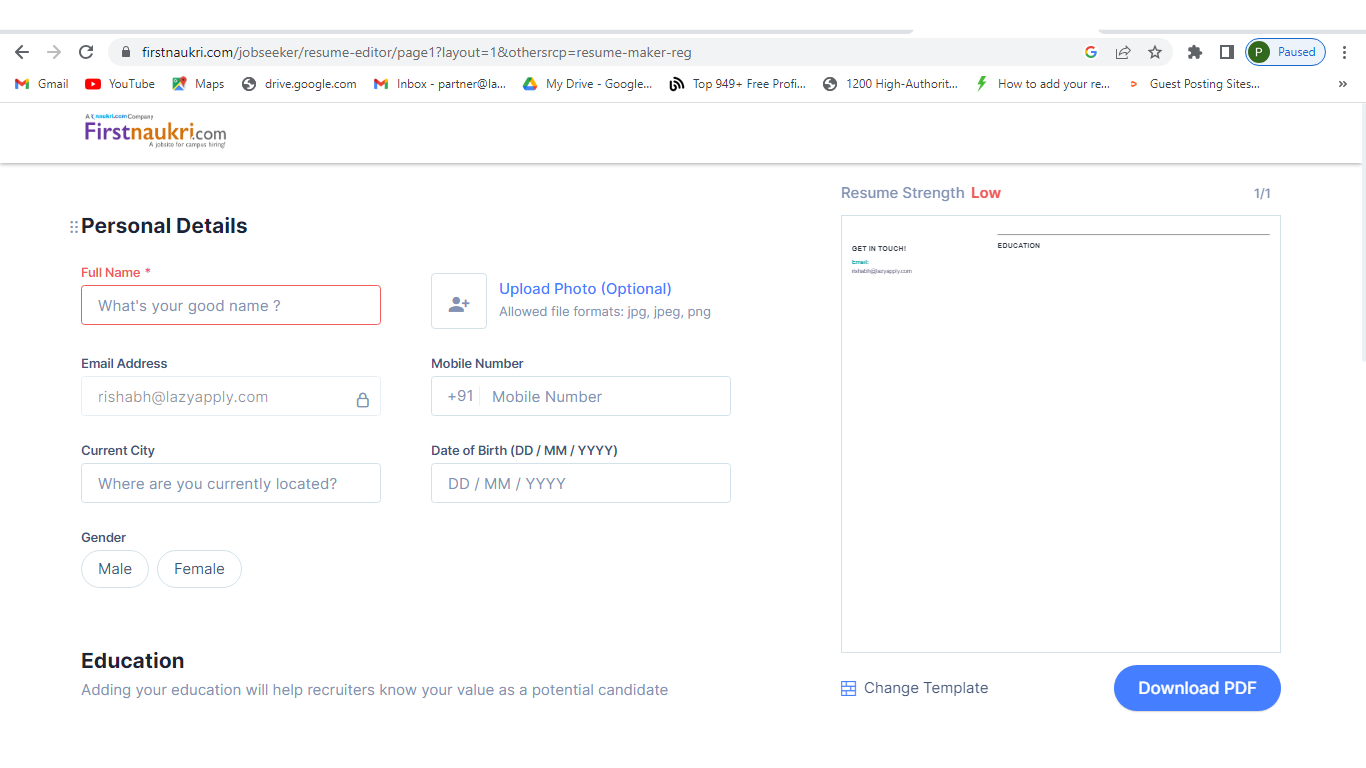Viewport: 1366px width, 768px height.
Task: Click the browser reload page icon
Action: pyautogui.click(x=86, y=52)
